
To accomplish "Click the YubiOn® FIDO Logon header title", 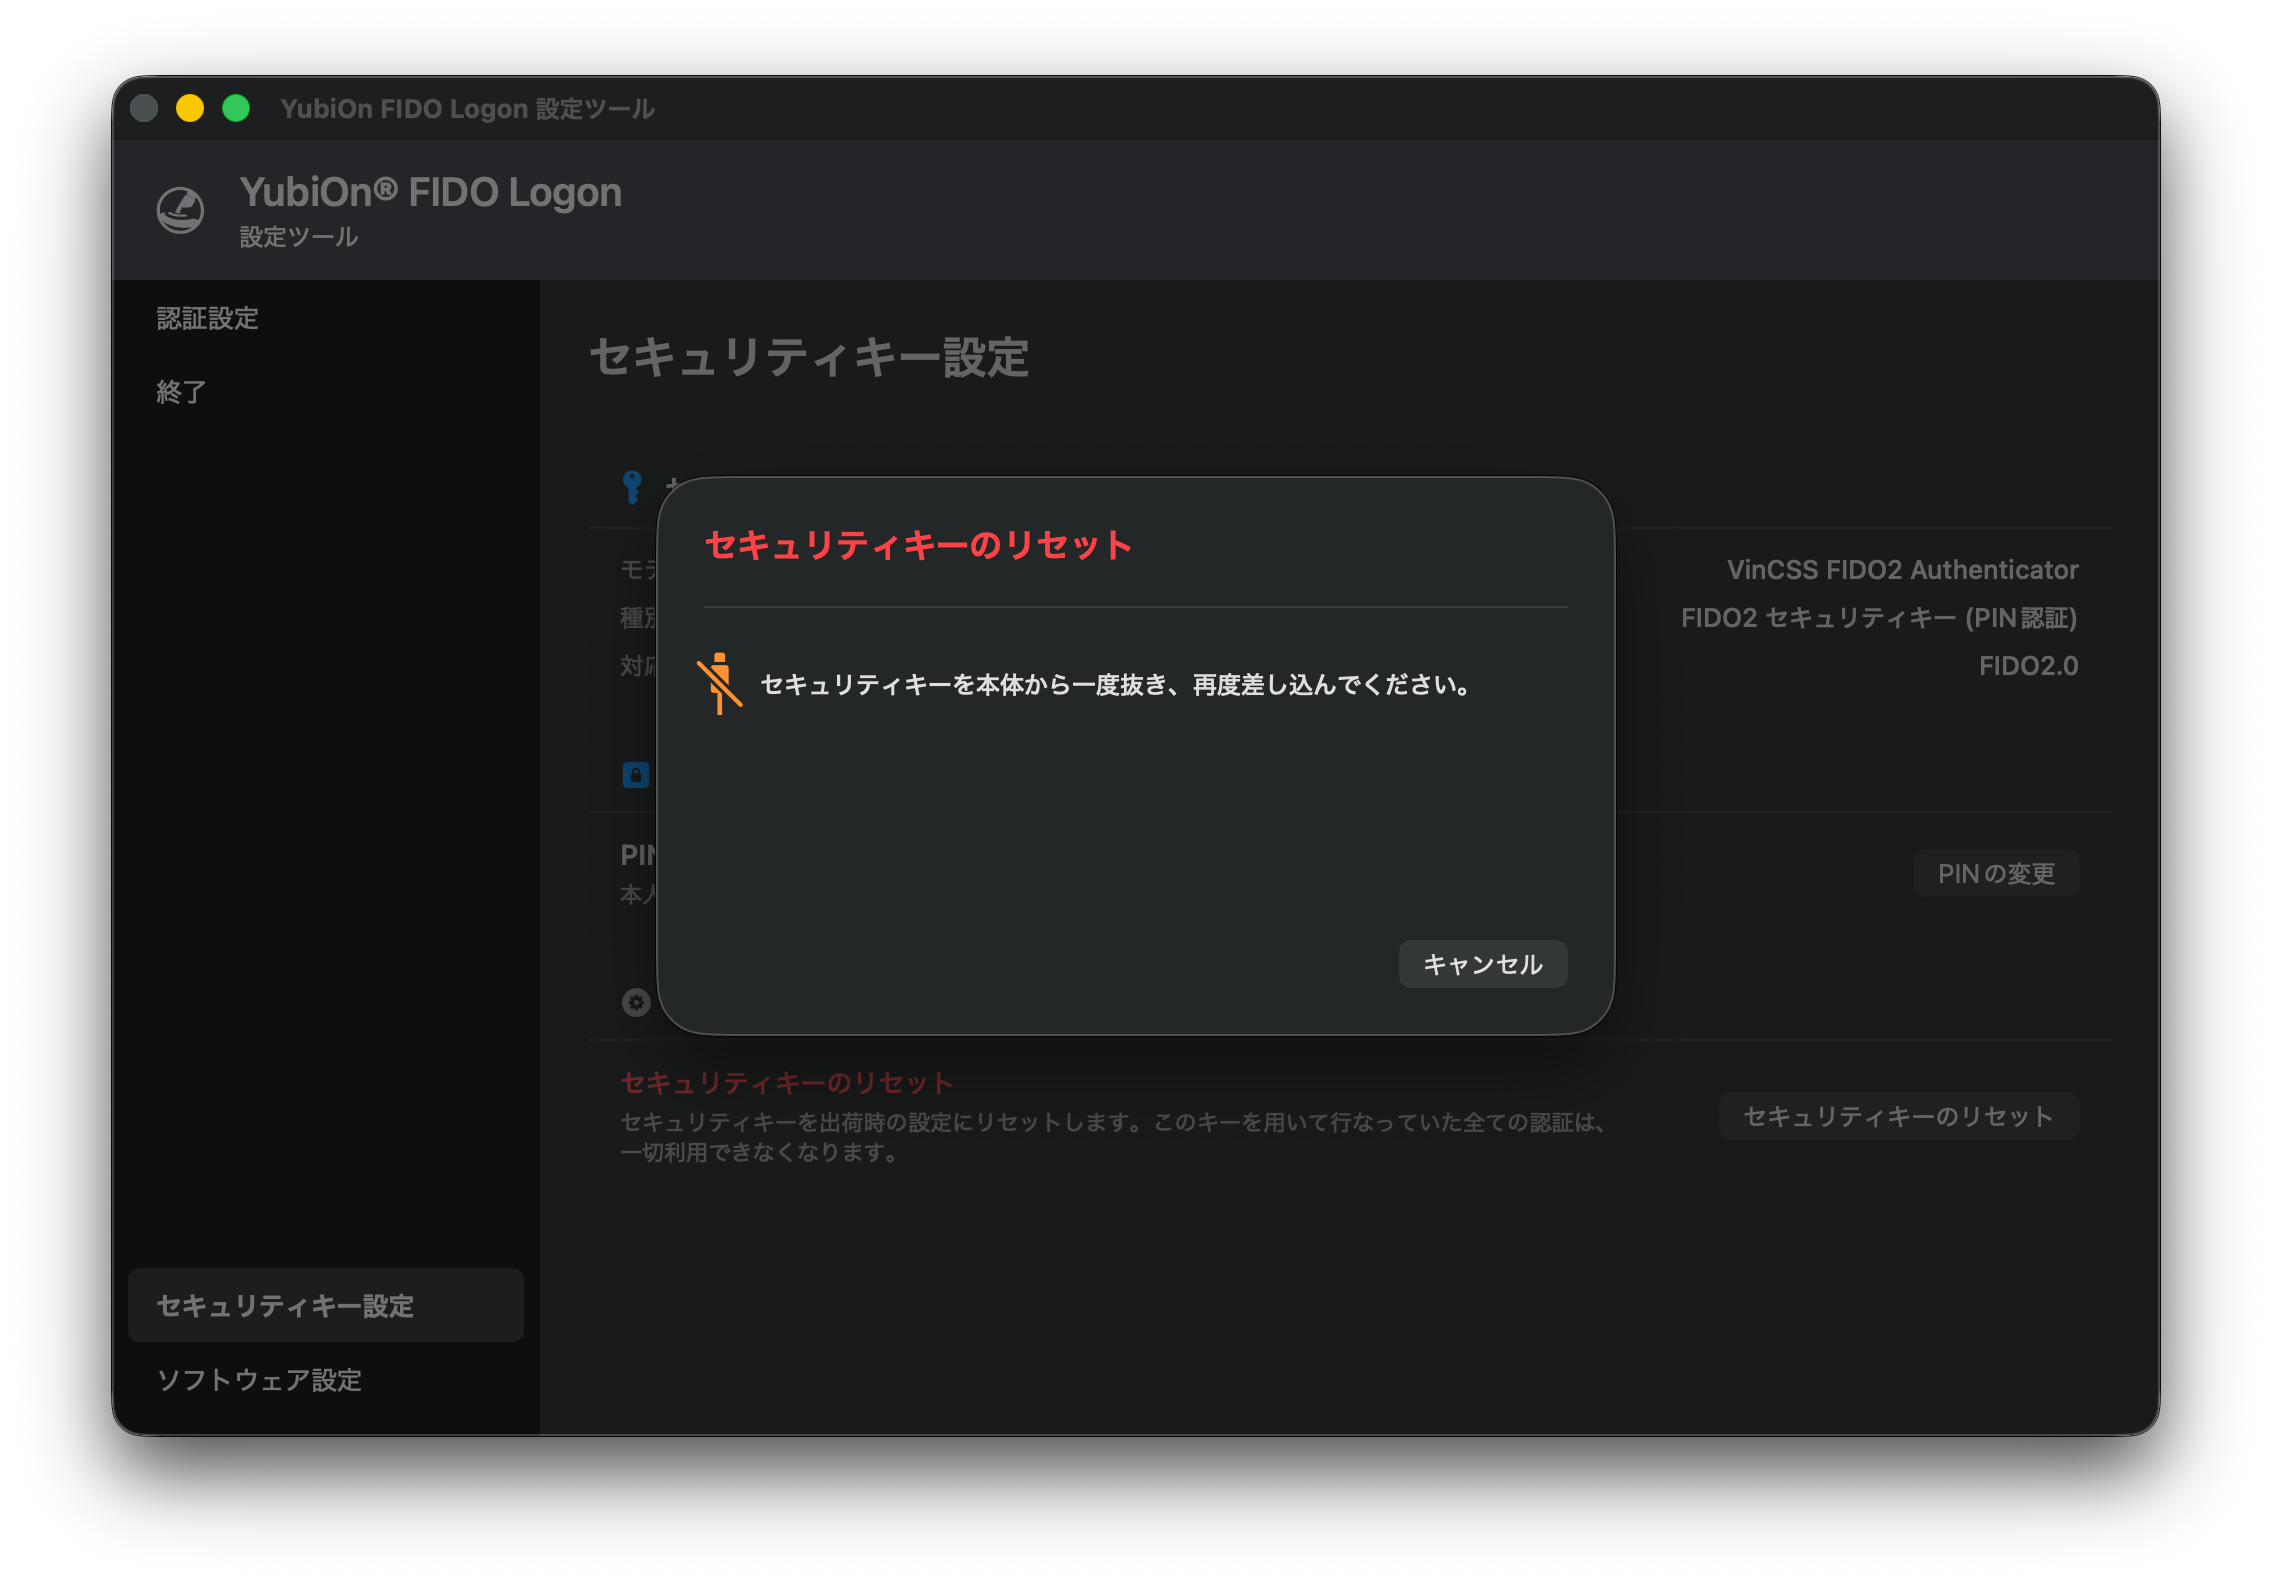I will click(430, 192).
